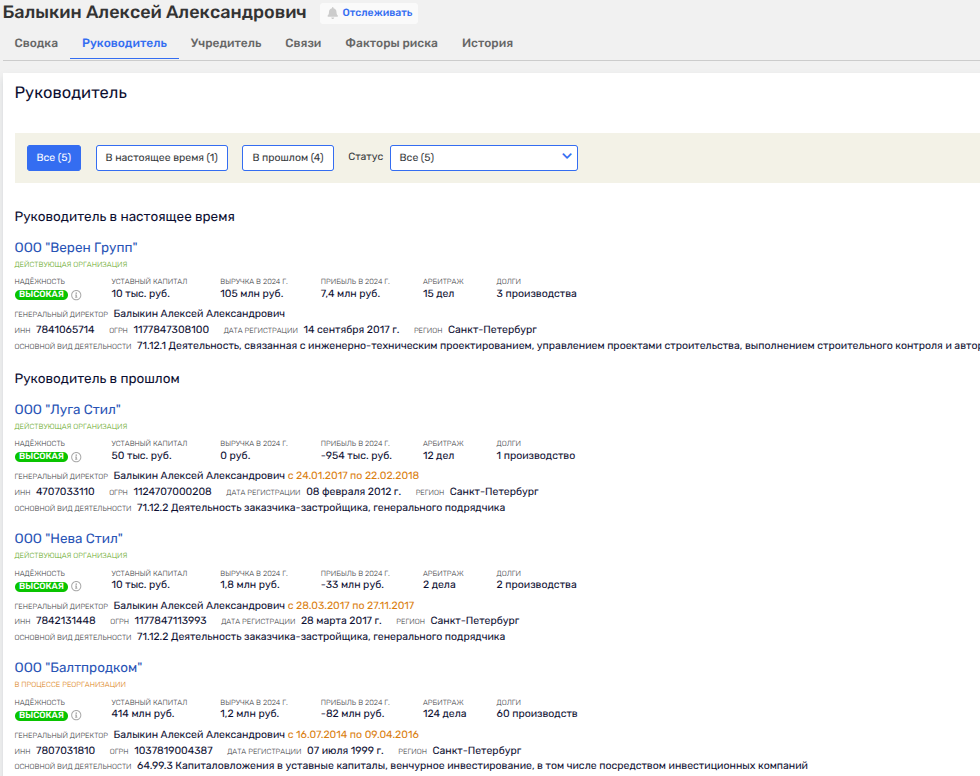
Task: Click info icon beside Луга Стил reliability badge
Action: point(76,457)
